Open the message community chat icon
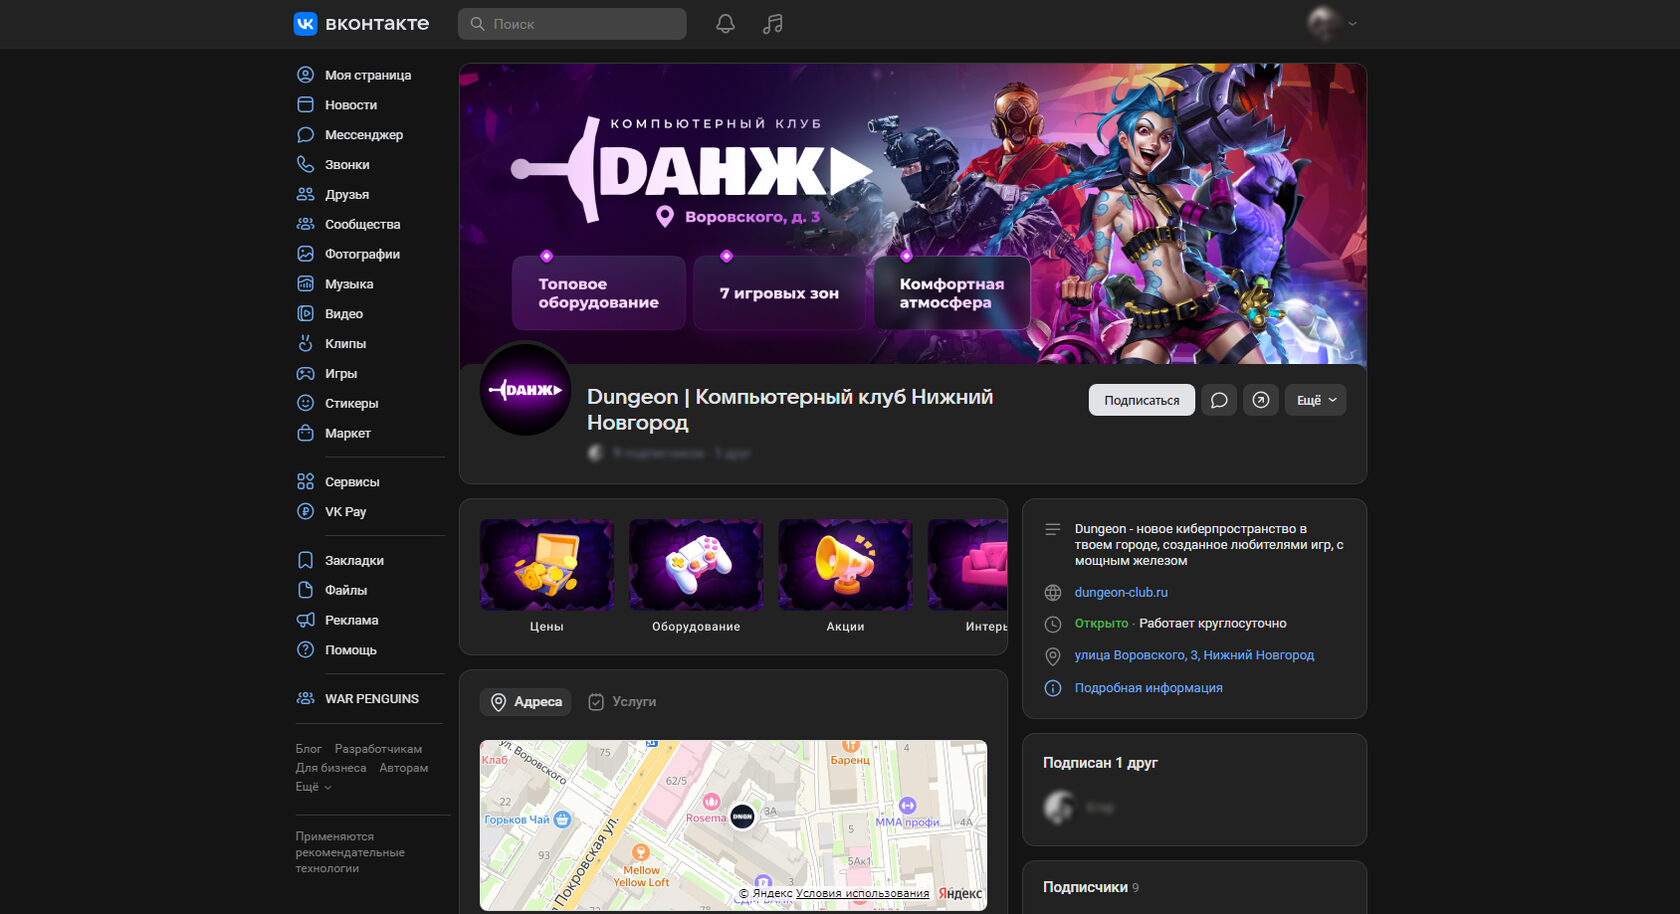 point(1219,400)
